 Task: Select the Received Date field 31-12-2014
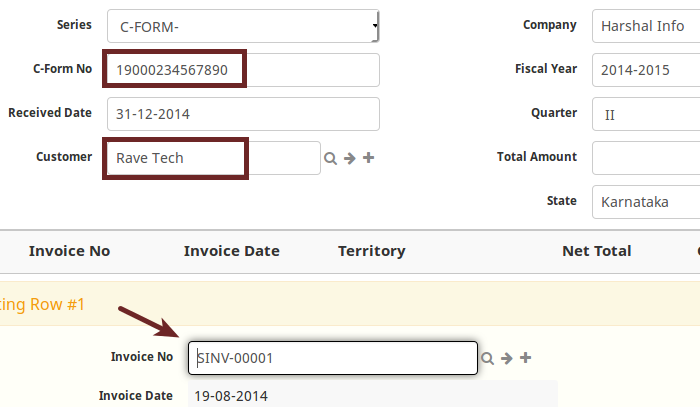click(240, 114)
